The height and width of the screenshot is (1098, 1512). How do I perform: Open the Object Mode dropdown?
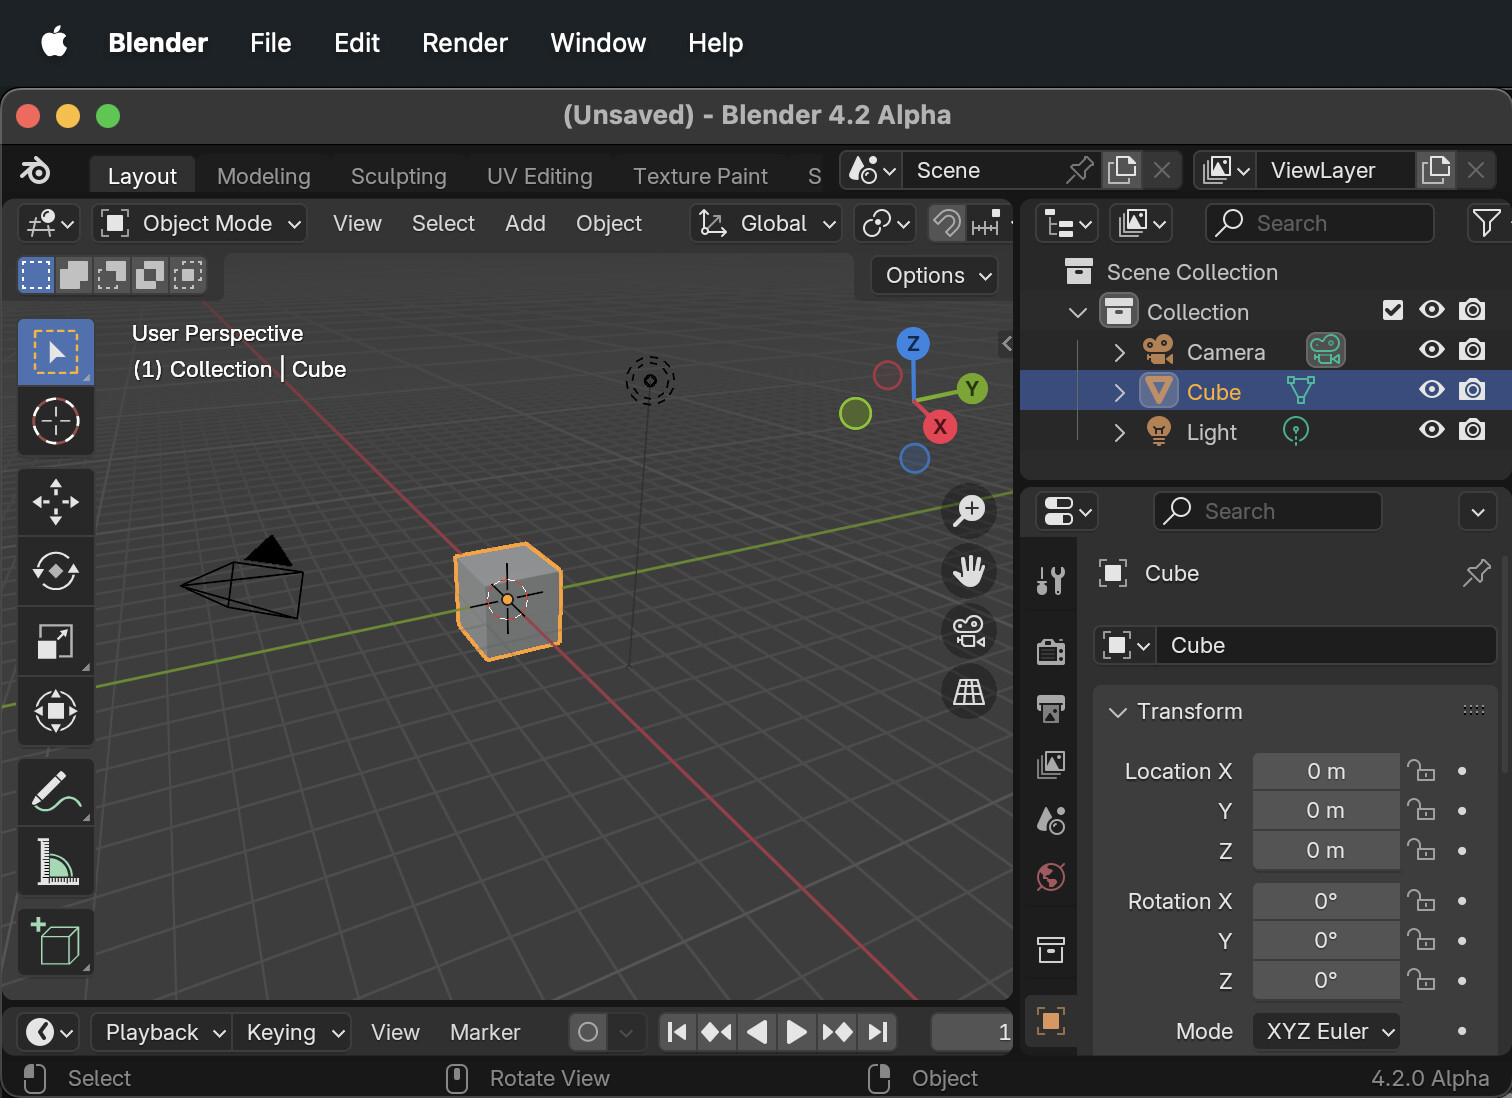click(x=199, y=223)
